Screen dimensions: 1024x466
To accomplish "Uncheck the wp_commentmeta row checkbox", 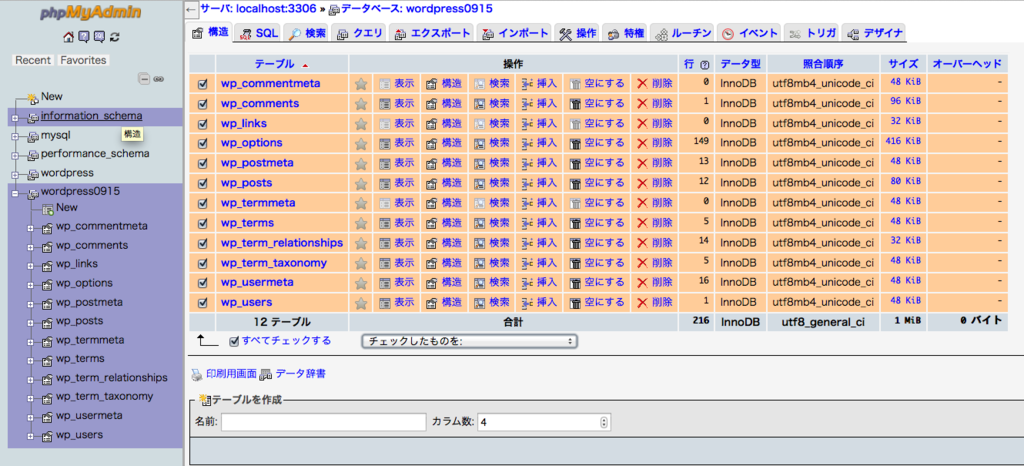I will [202, 84].
